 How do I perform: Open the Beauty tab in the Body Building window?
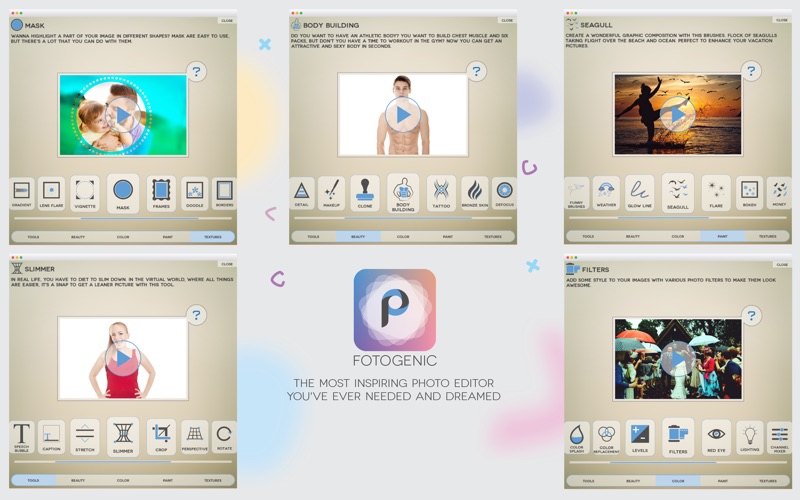coord(358,237)
